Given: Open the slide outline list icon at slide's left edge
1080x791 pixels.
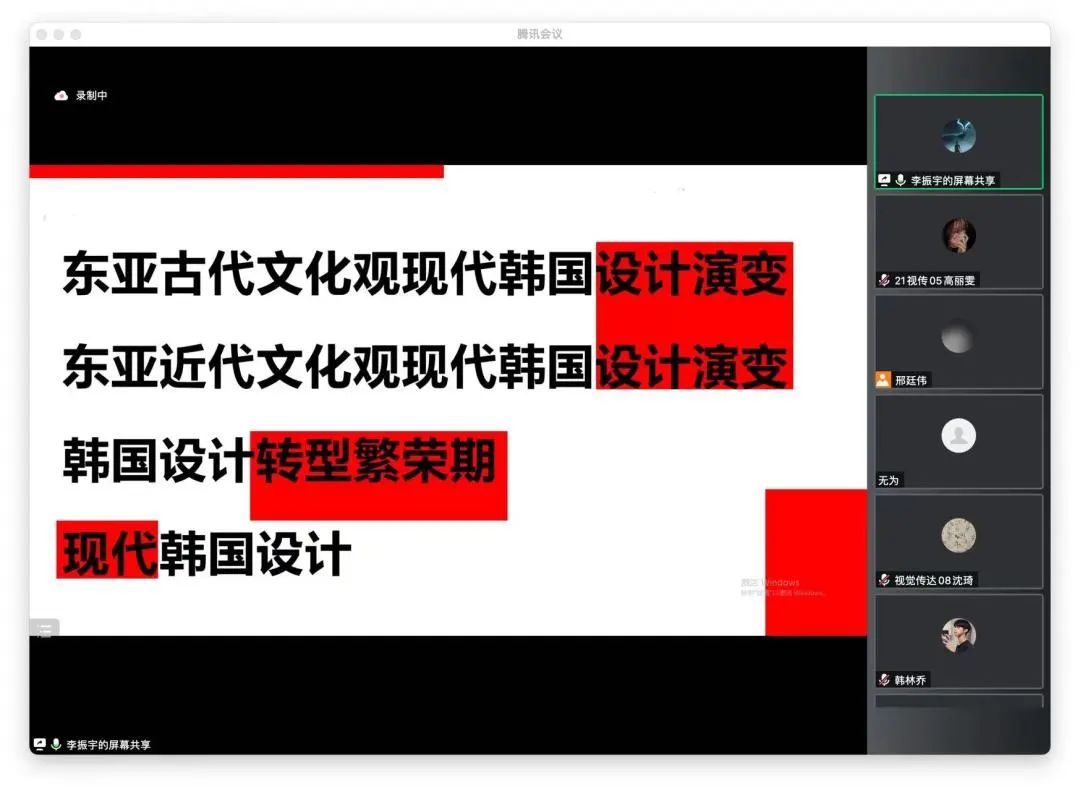Looking at the screenshot, I should point(44,629).
